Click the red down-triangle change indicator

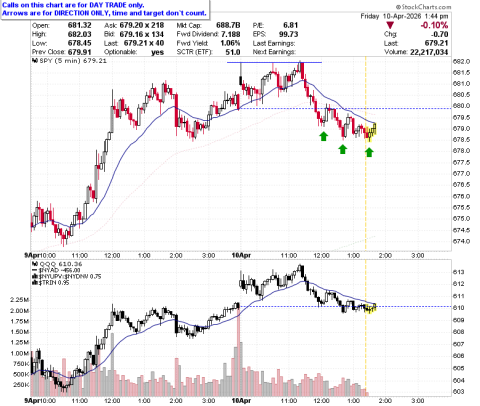pyautogui.click(x=390, y=25)
